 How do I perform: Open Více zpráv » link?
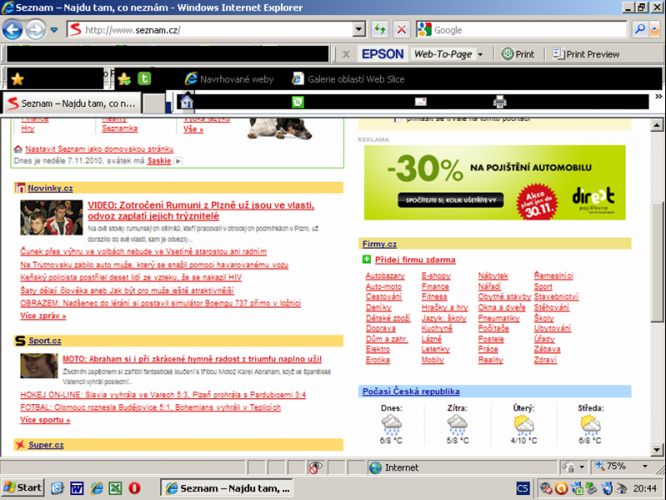(43, 316)
